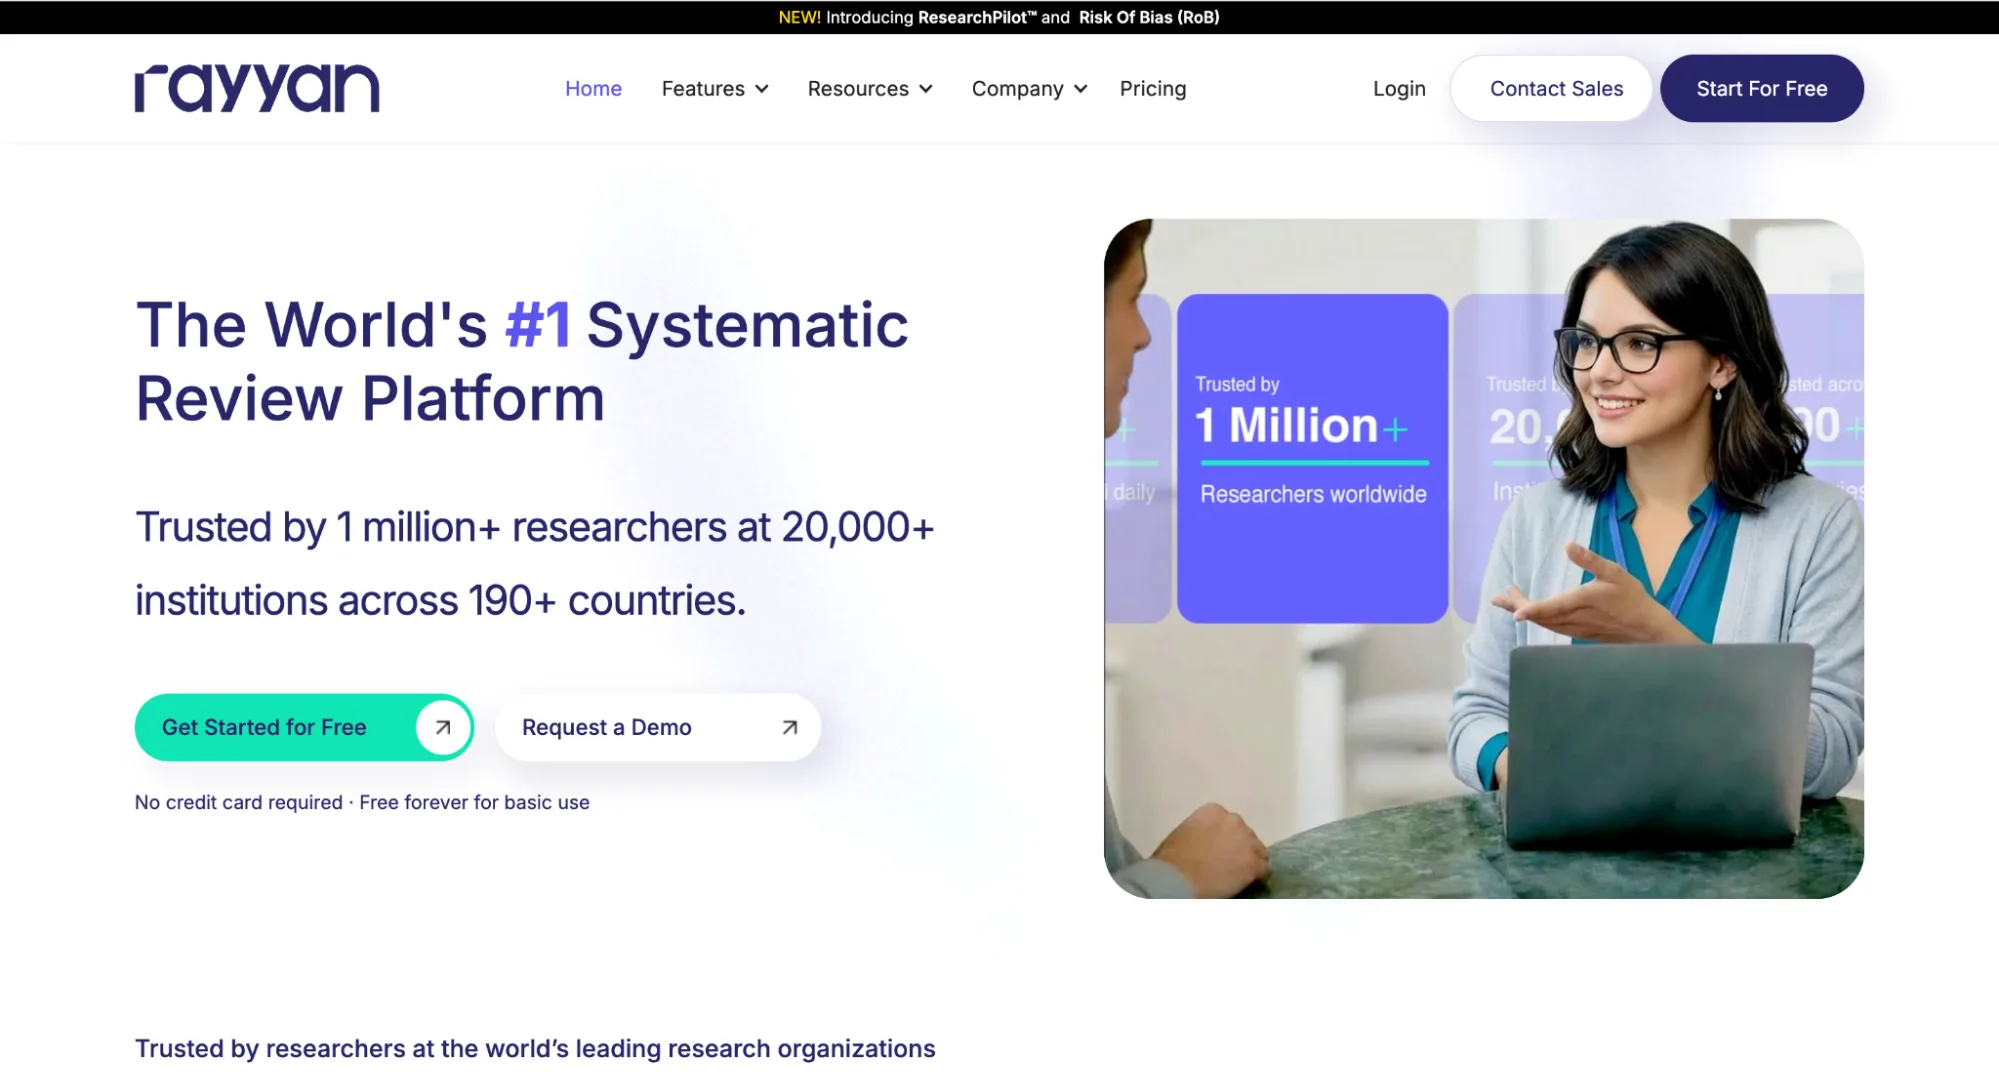Open the Risk Of Bias (RoB) link
This screenshot has width=1999, height=1091.
(x=1149, y=17)
